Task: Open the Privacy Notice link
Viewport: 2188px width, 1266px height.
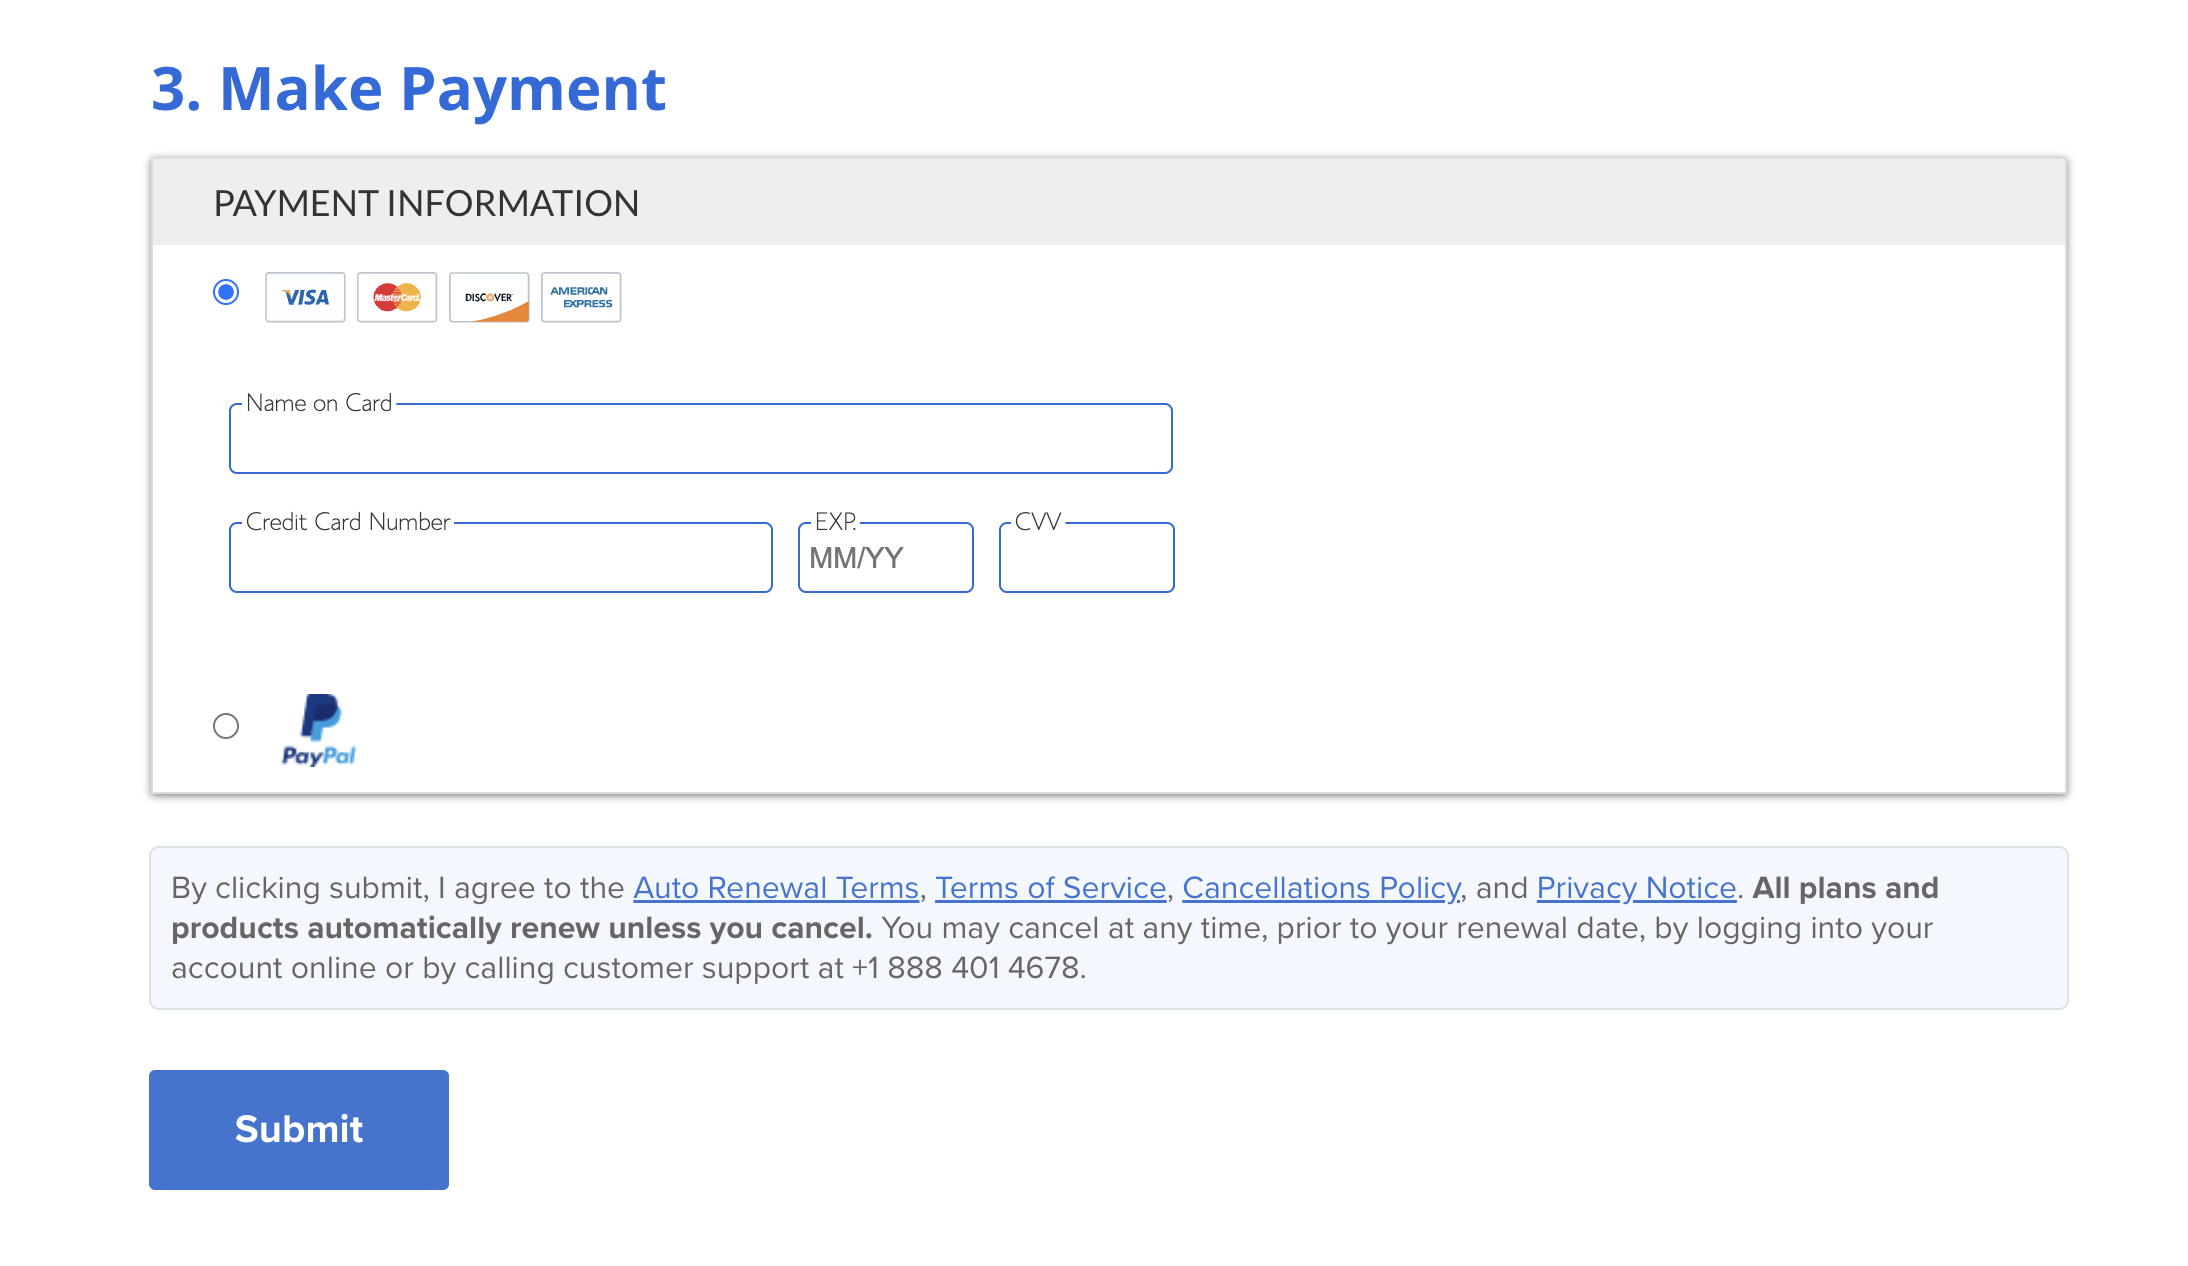Action: click(1636, 888)
